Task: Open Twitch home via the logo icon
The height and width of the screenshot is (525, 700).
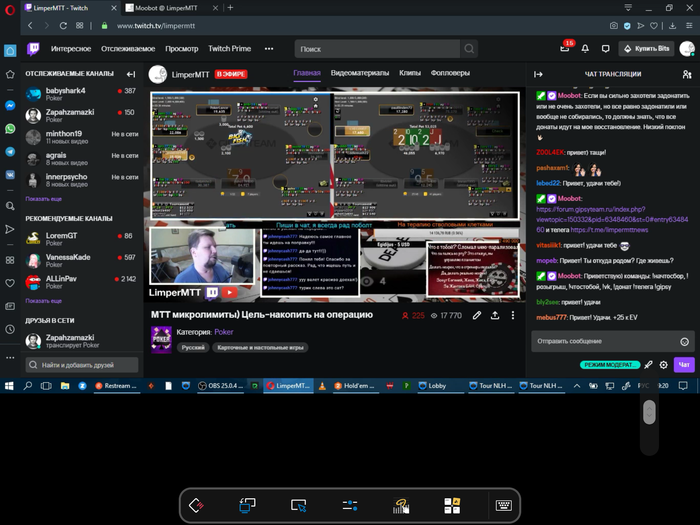Action: pos(33,49)
